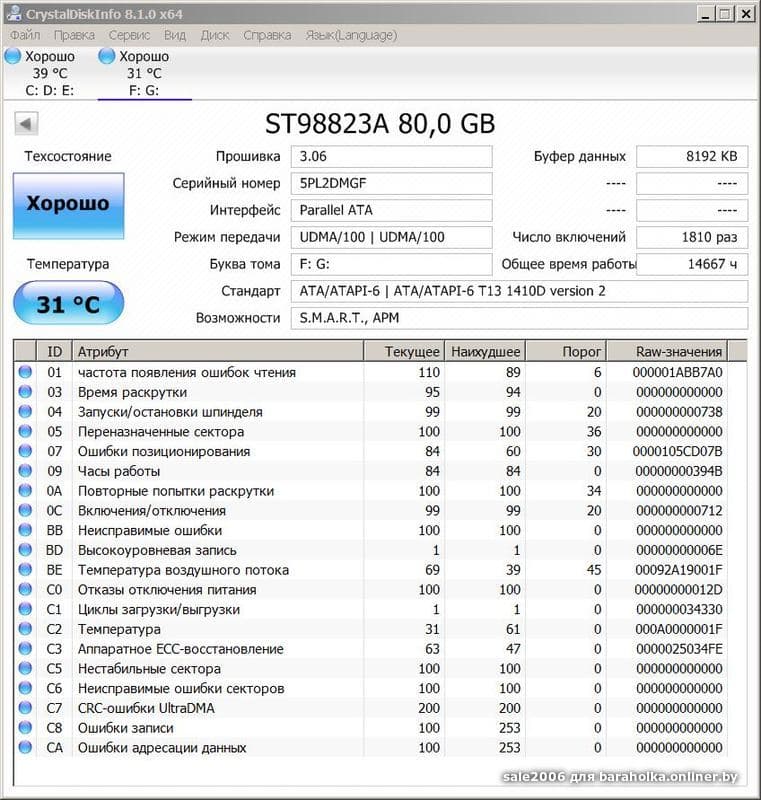Click the 1810 раз power-on count field

point(692,237)
